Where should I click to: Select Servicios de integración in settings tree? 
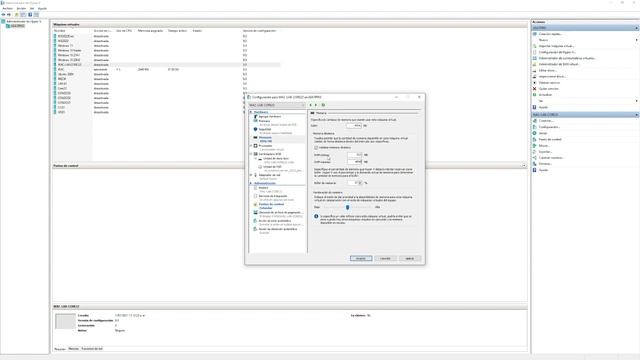[x=273, y=196]
